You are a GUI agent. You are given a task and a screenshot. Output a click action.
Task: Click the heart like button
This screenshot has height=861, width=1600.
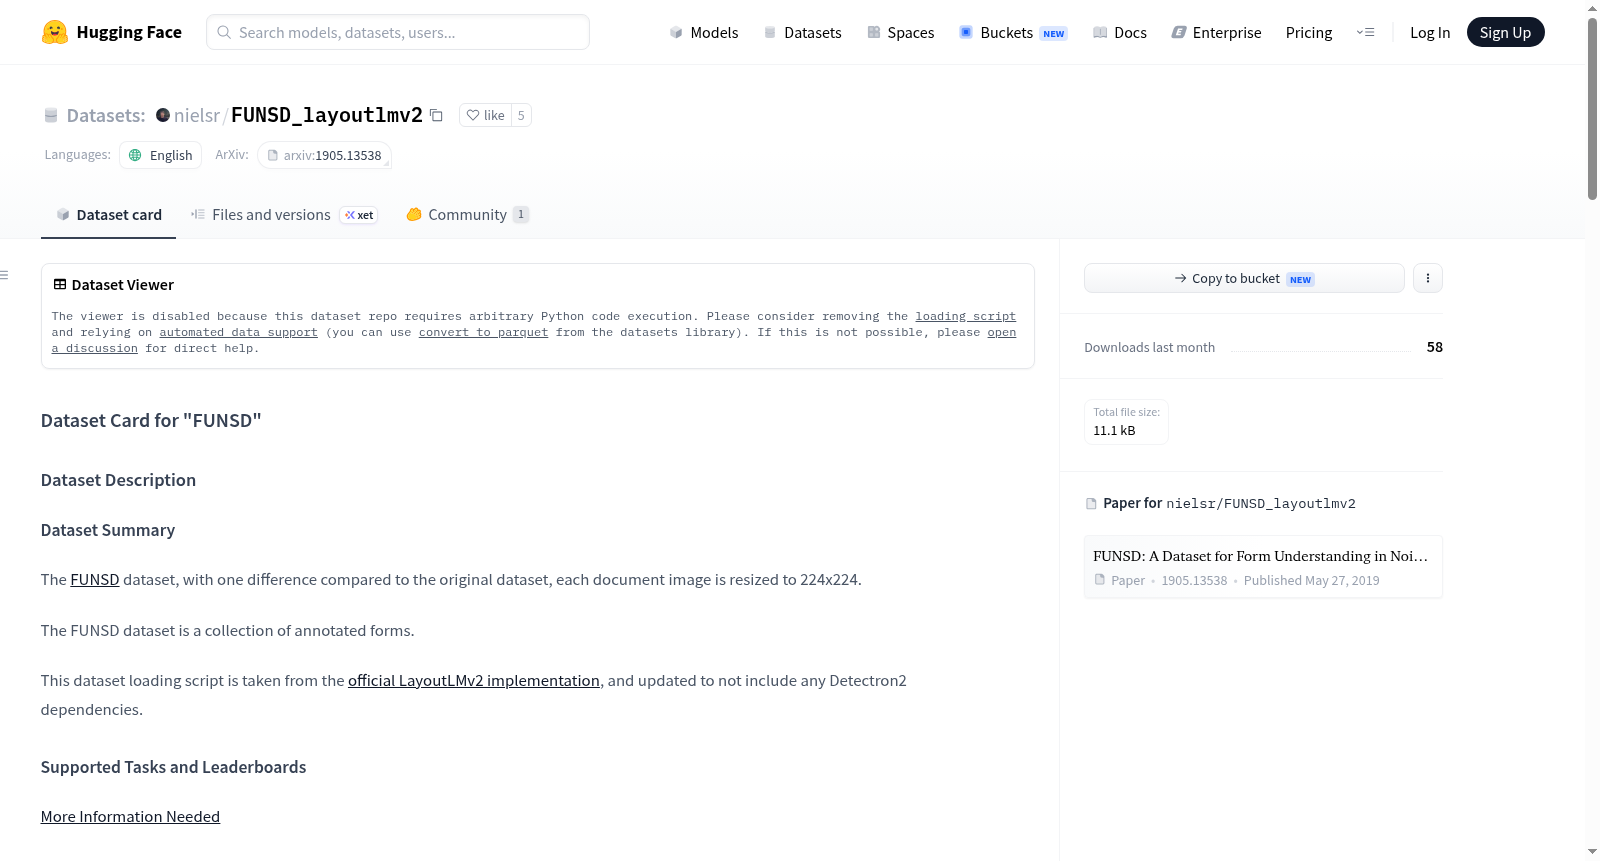[485, 115]
